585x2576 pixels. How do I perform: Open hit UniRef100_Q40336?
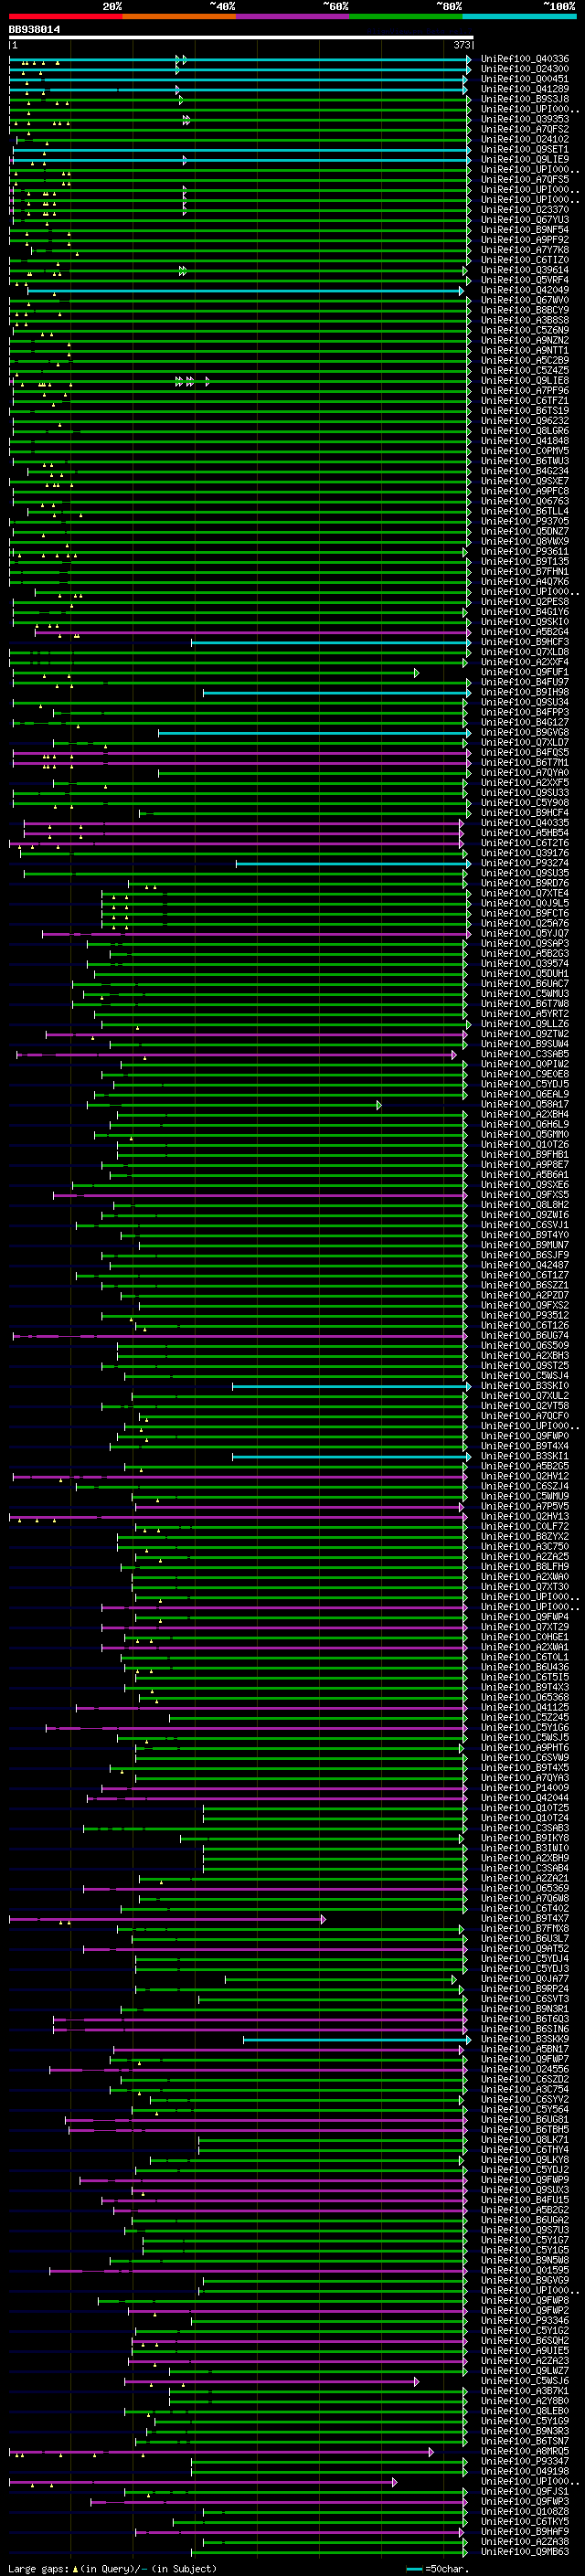[x=525, y=59]
